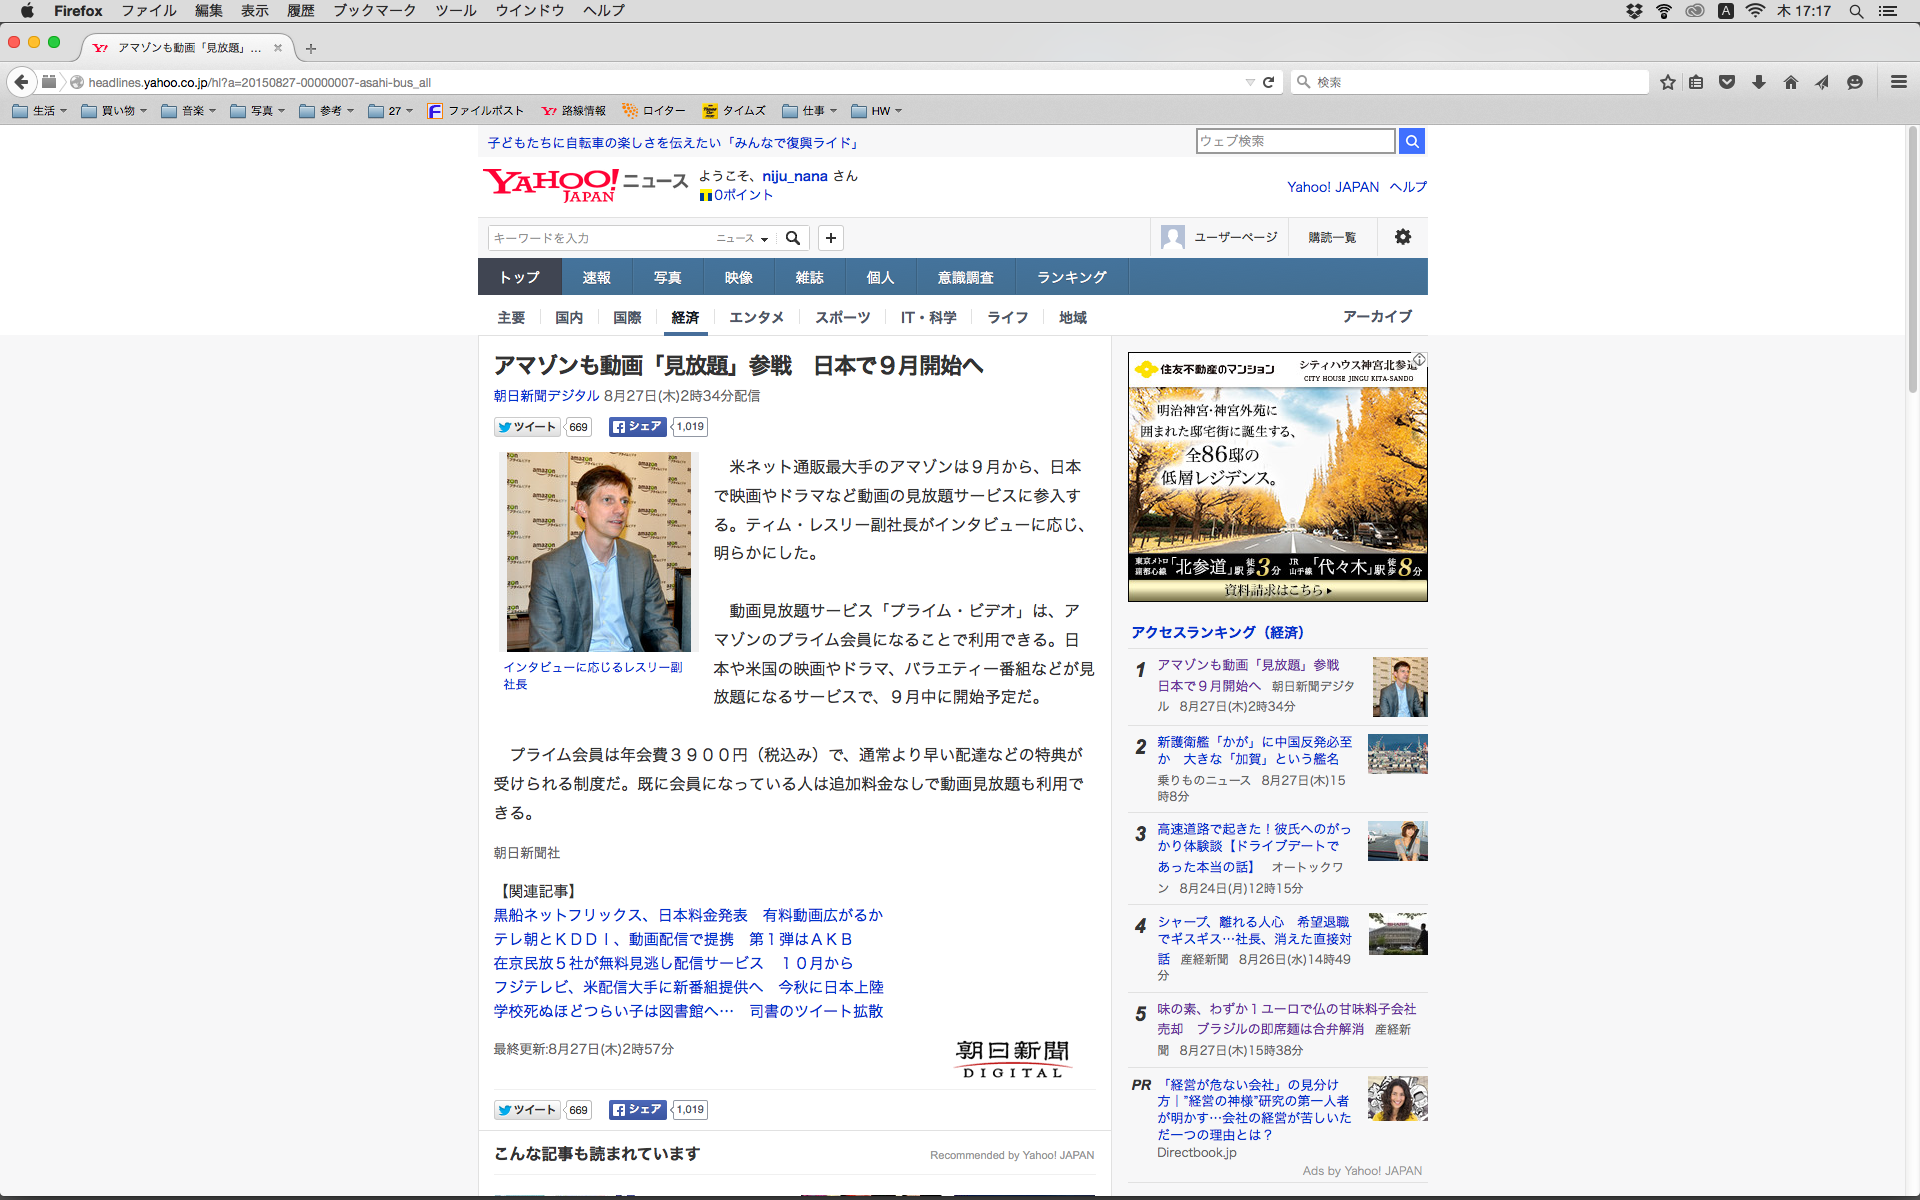This screenshot has width=1920, height=1200.
Task: Click the Yahoo settings gear icon
Action: tap(1402, 237)
